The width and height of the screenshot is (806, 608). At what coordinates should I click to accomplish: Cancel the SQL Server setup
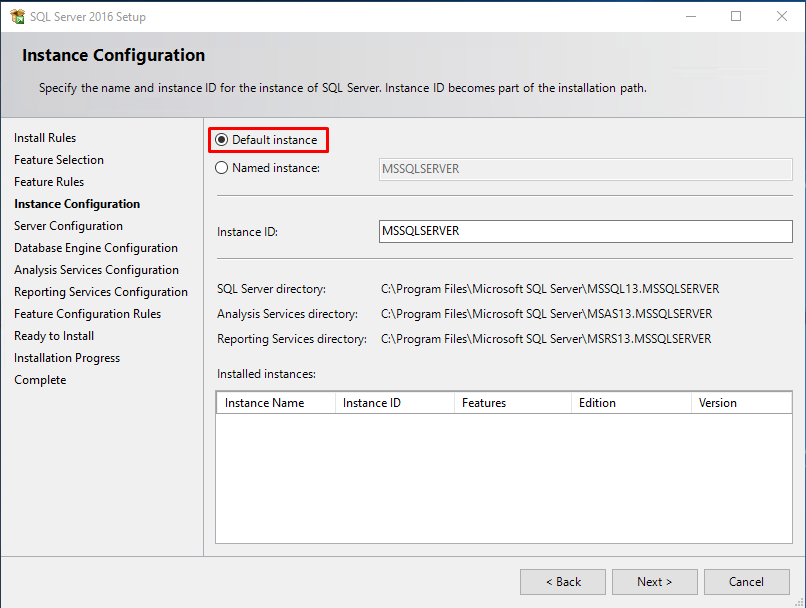click(746, 582)
